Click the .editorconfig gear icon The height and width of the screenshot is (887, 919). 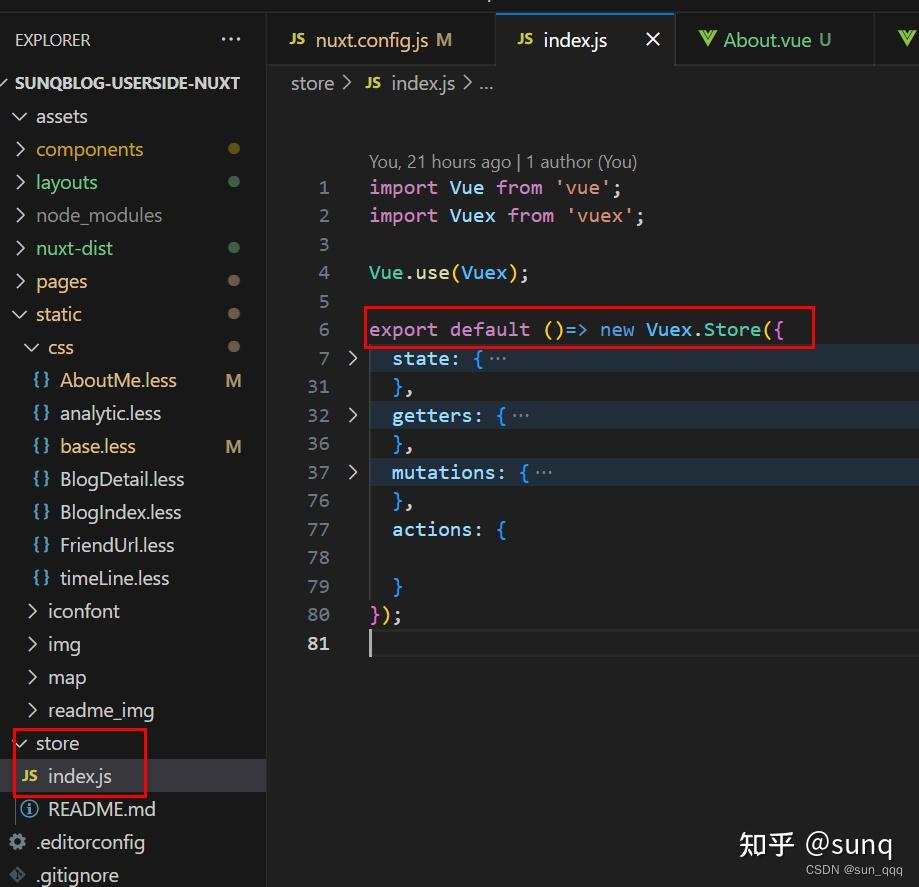click(17, 842)
